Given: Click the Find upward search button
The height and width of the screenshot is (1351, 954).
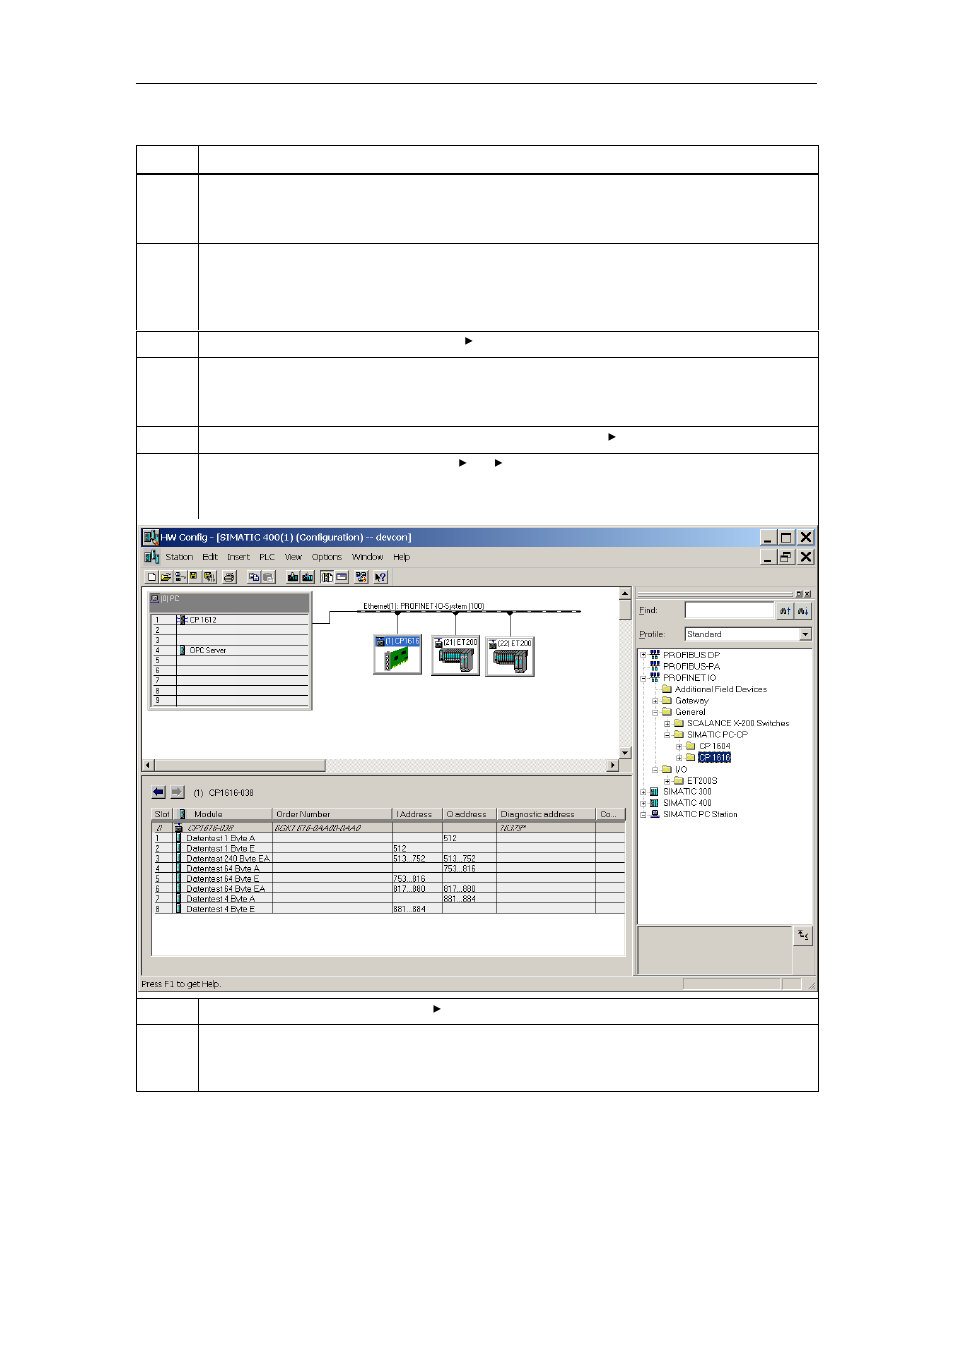Looking at the screenshot, I should point(785,610).
